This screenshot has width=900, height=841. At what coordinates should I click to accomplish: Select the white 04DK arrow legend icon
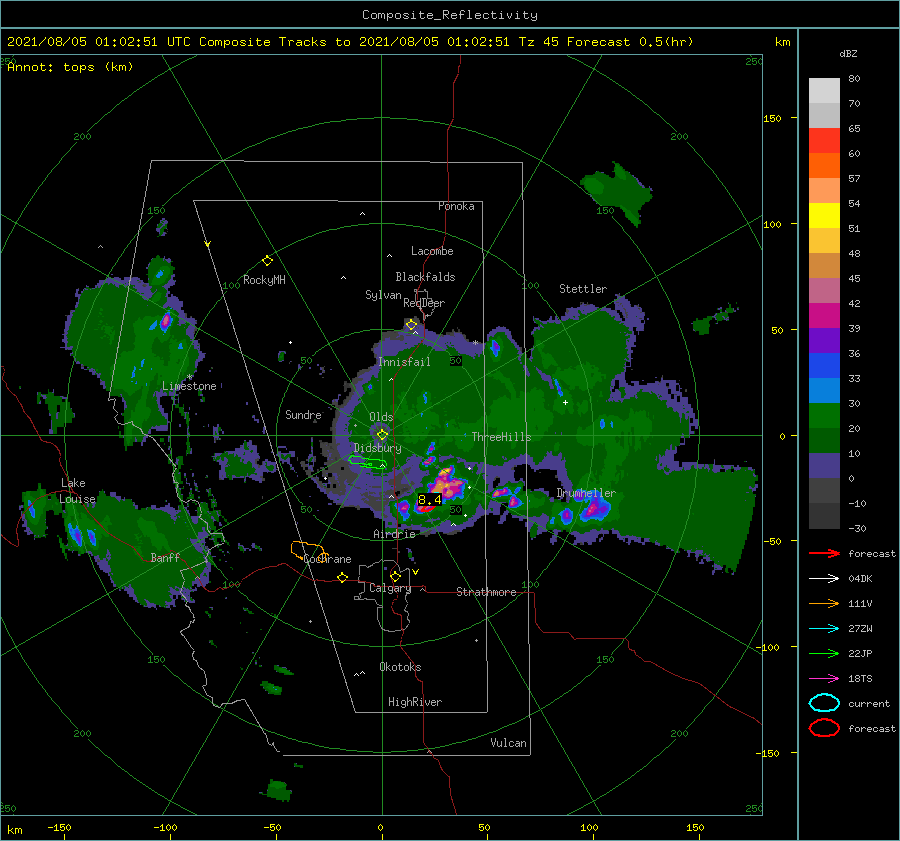824,579
